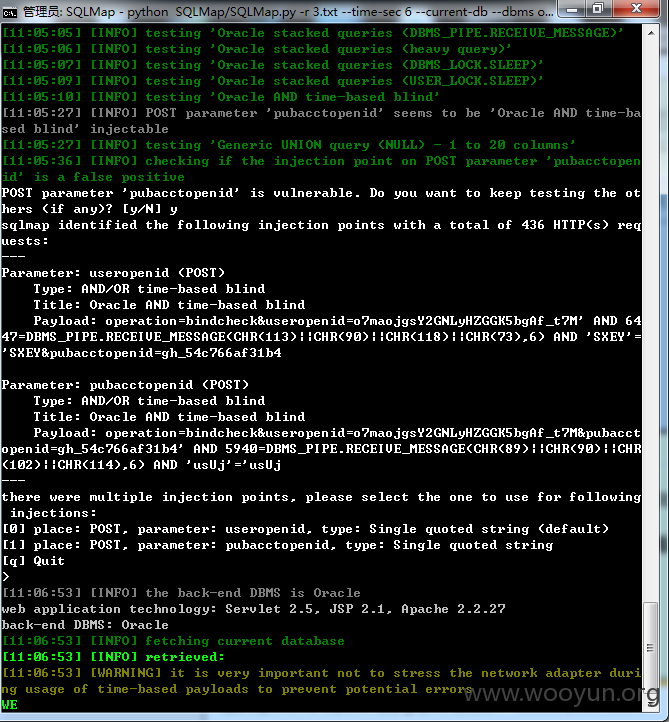Open the cmd window system menu icon
The width and height of the screenshot is (669, 722).
[9, 12]
